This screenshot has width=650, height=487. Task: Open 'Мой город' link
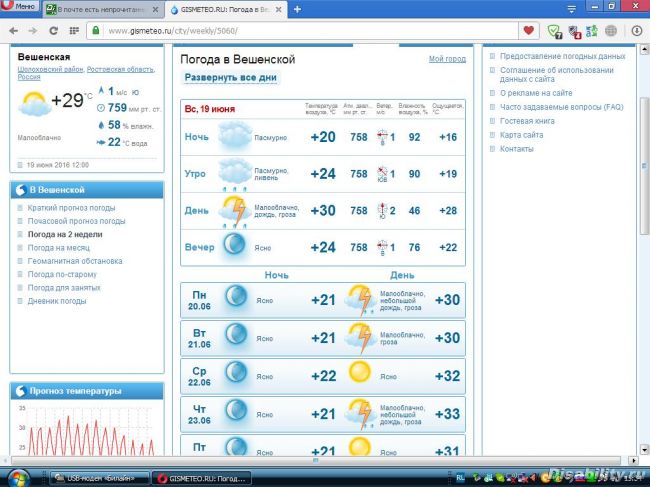(447, 59)
